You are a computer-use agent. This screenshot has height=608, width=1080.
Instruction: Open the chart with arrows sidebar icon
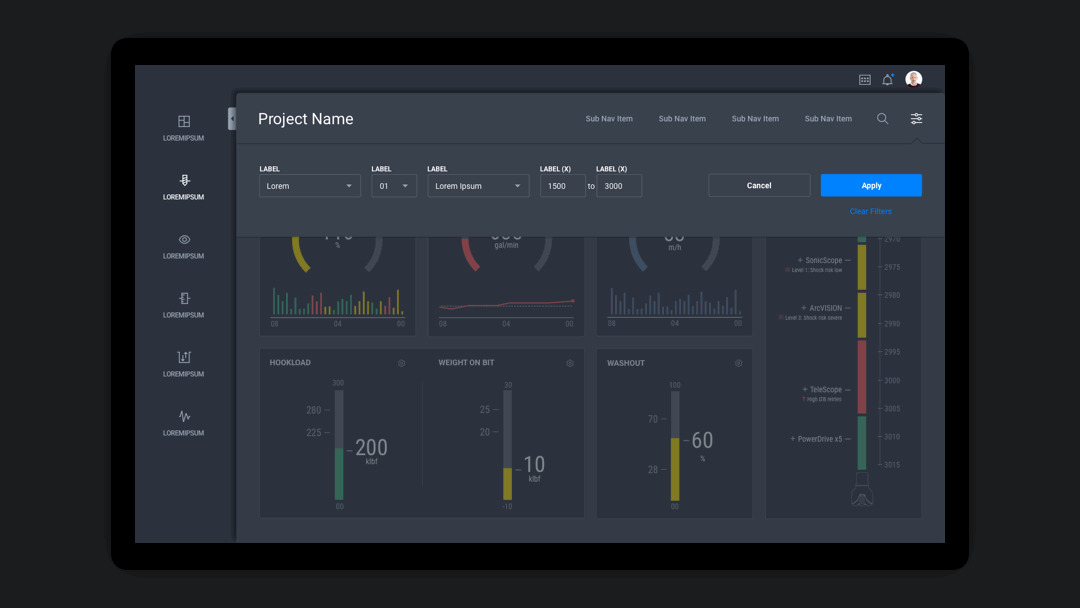184,357
